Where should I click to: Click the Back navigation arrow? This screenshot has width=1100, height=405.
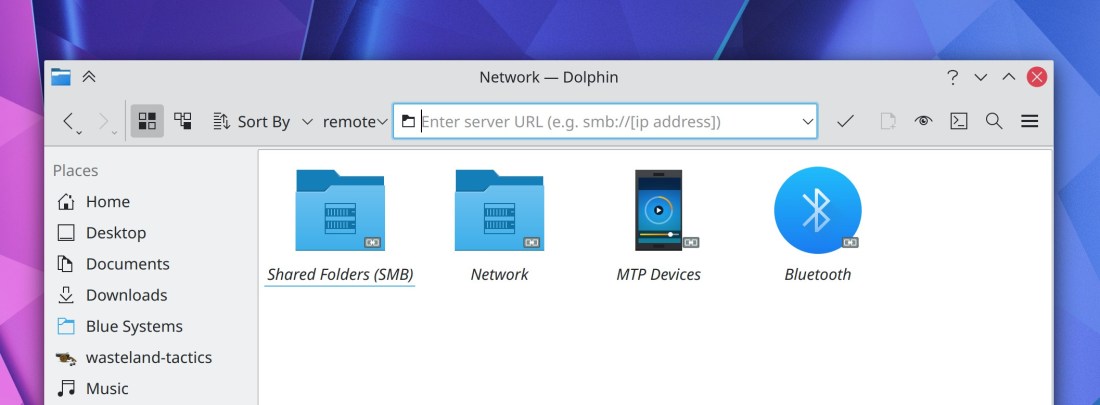click(69, 121)
